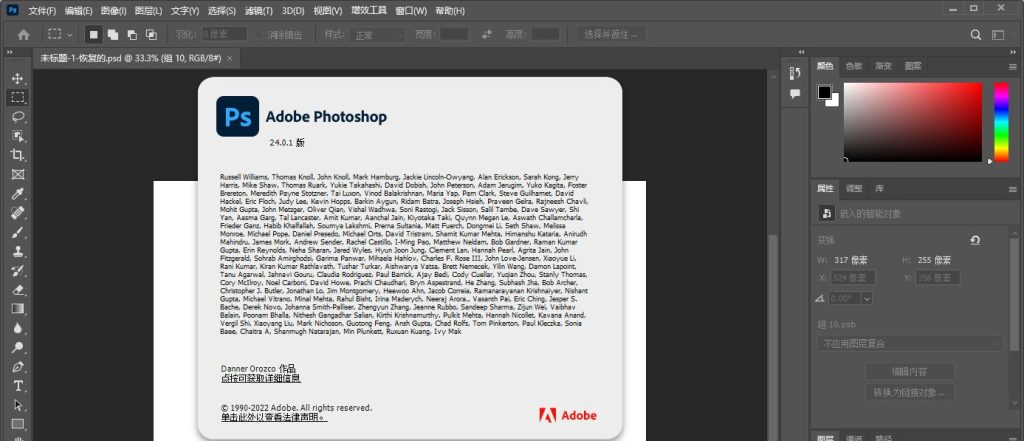The width and height of the screenshot is (1024, 441).
Task: Switch to the 调整 adjustments tab
Action: (854, 189)
